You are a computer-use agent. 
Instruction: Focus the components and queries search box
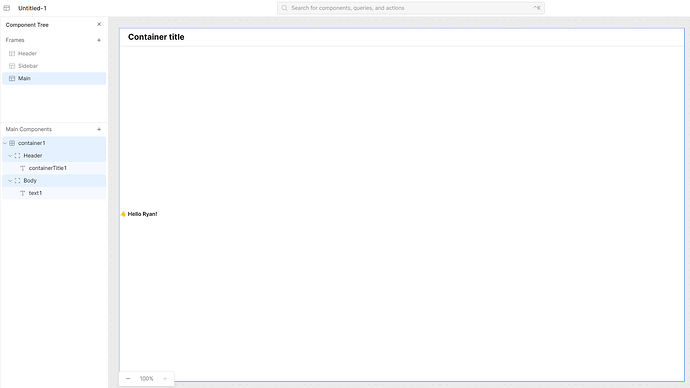click(411, 8)
